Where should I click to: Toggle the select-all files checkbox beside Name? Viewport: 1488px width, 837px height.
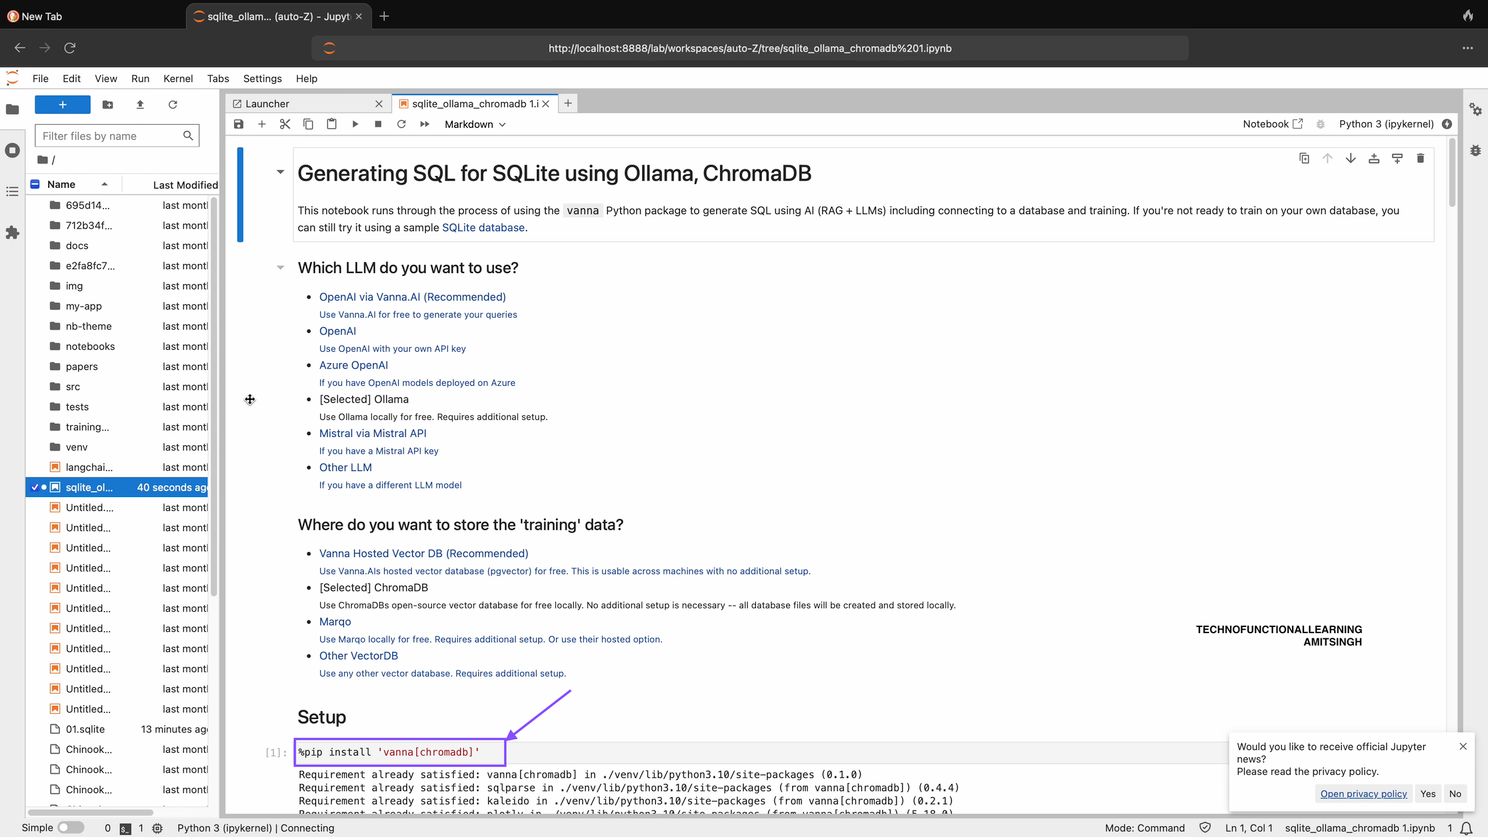35,184
